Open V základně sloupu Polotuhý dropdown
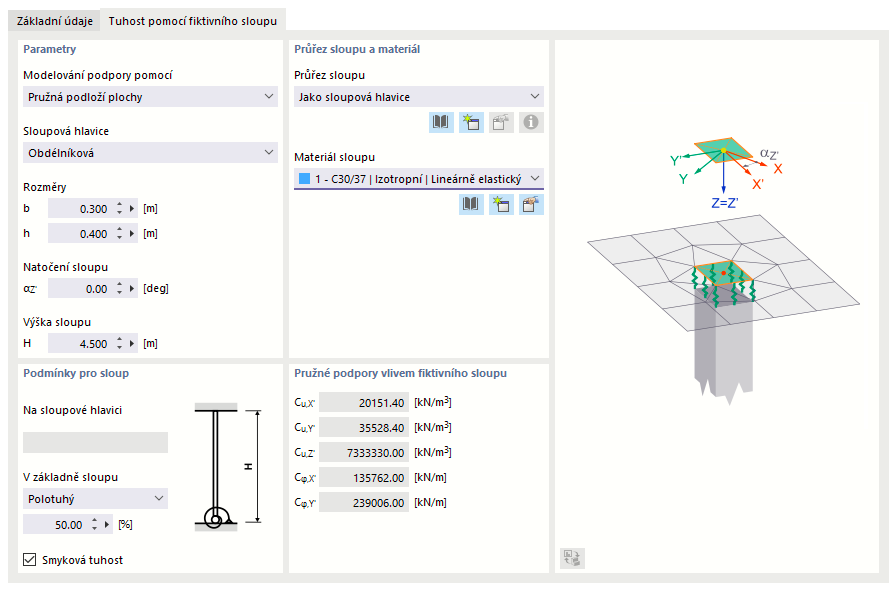This screenshot has height=590, width=896. point(95,499)
